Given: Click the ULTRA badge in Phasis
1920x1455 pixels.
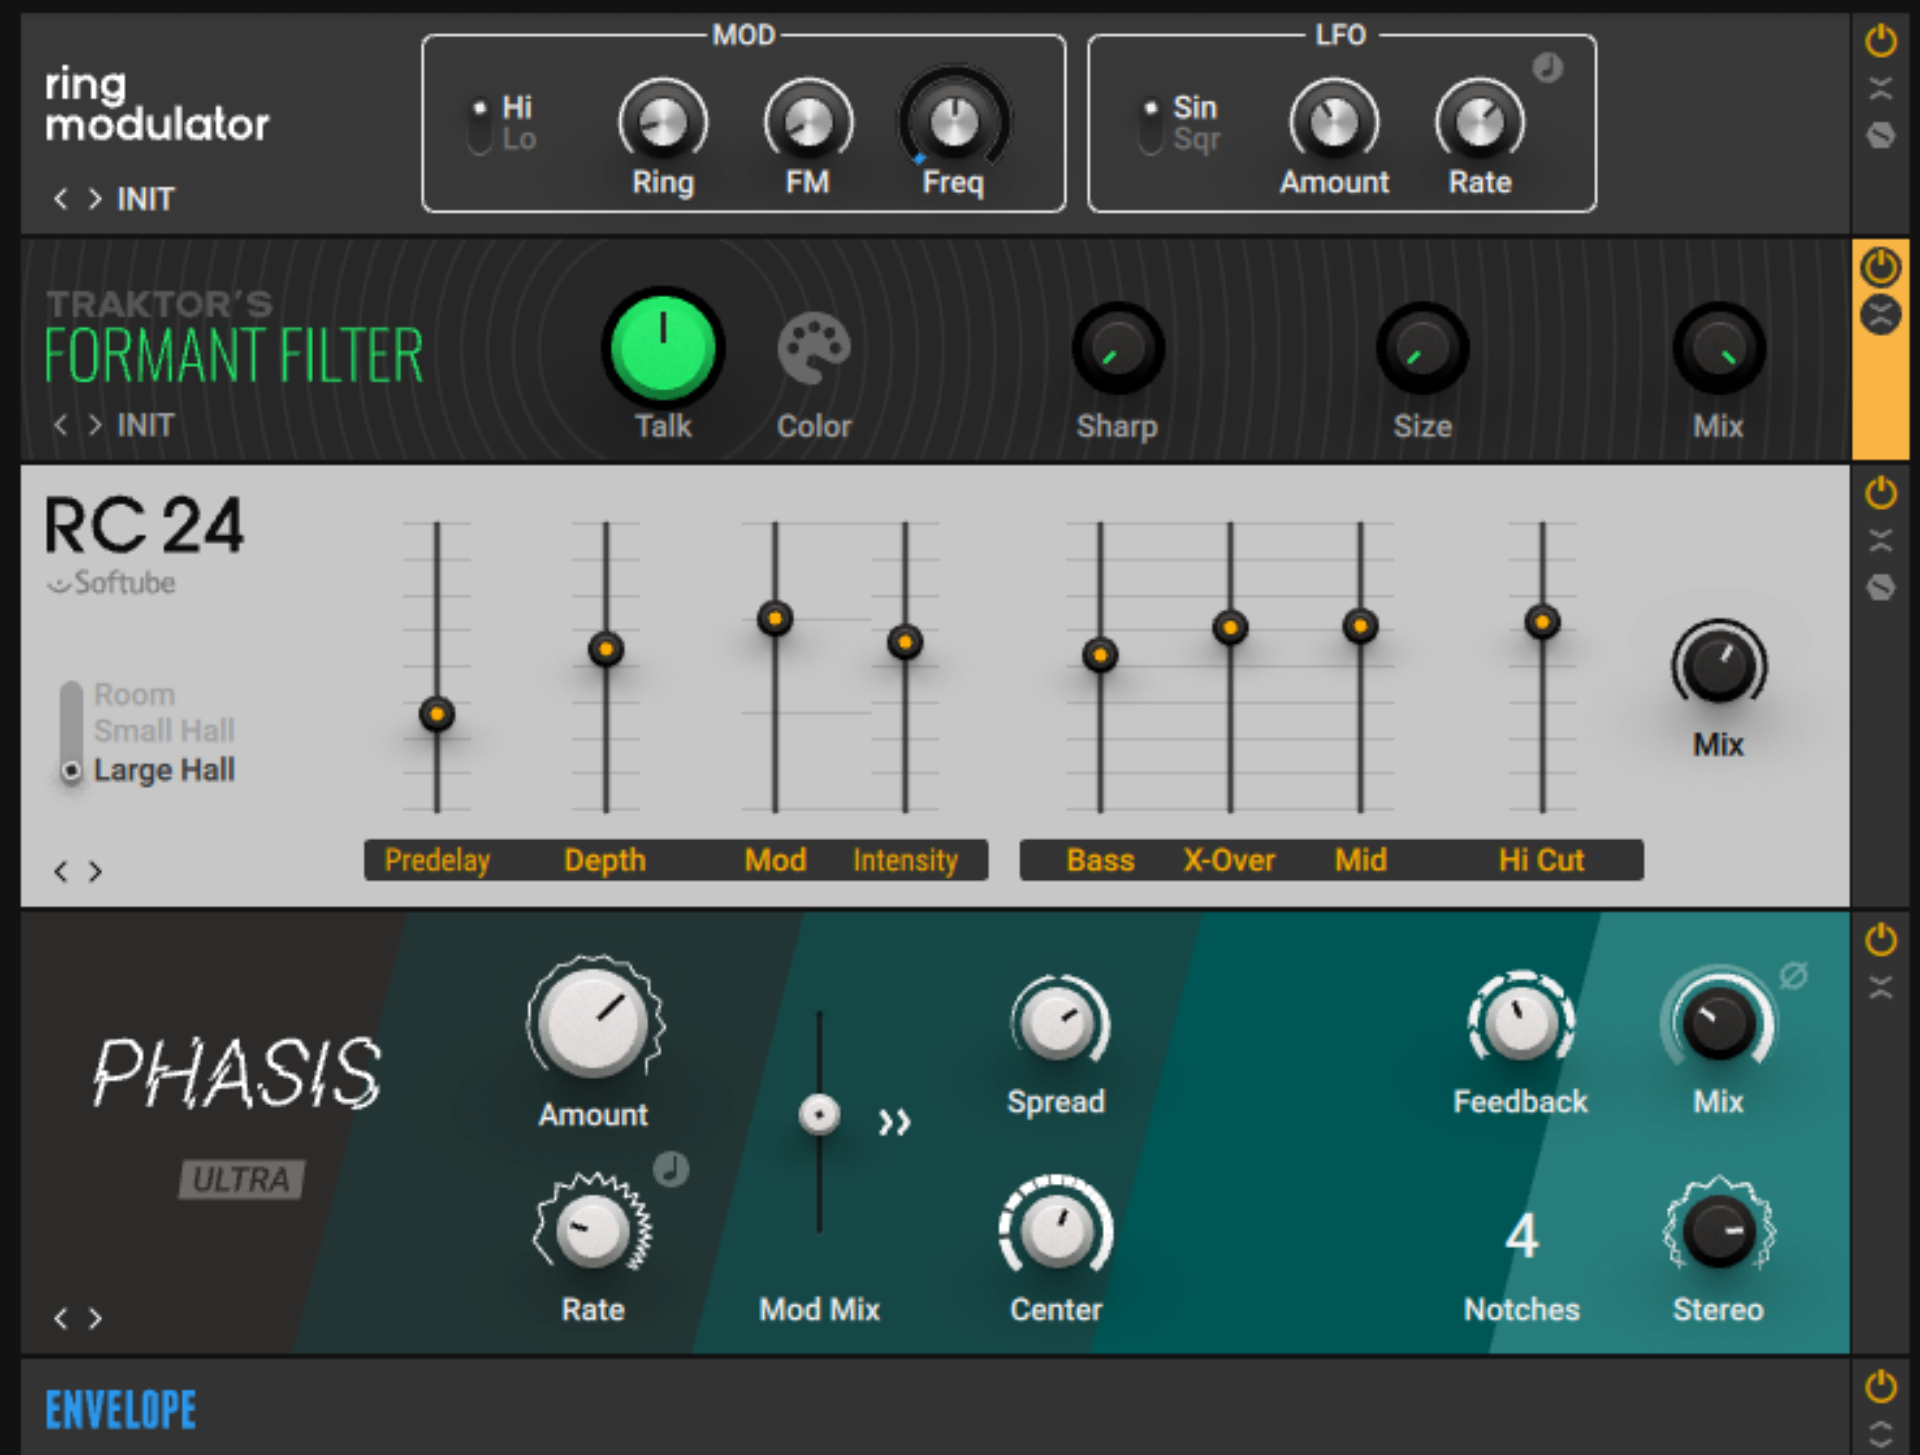Looking at the screenshot, I should pos(240,1180).
